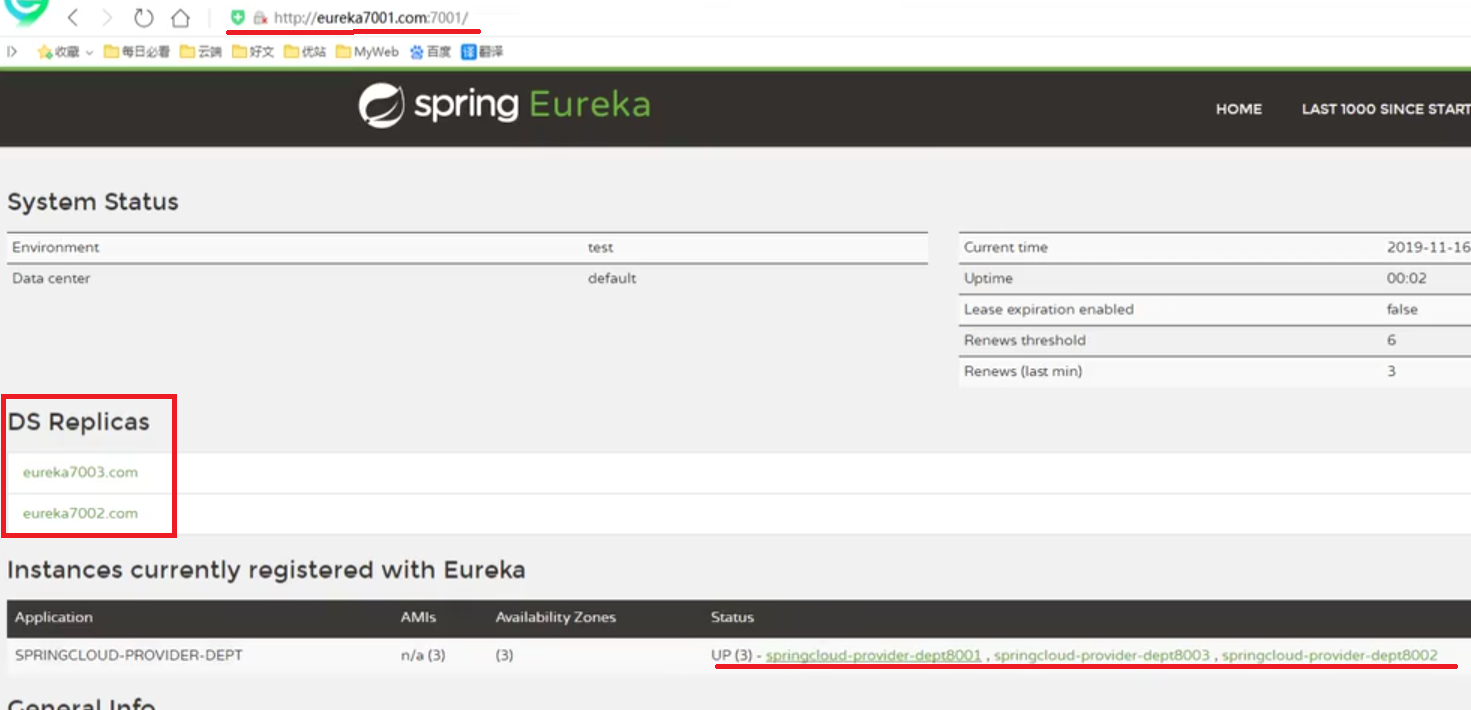Open LAST 1000 SINCE STARTUP nav item
This screenshot has height=710, width=1471.
click(1386, 109)
